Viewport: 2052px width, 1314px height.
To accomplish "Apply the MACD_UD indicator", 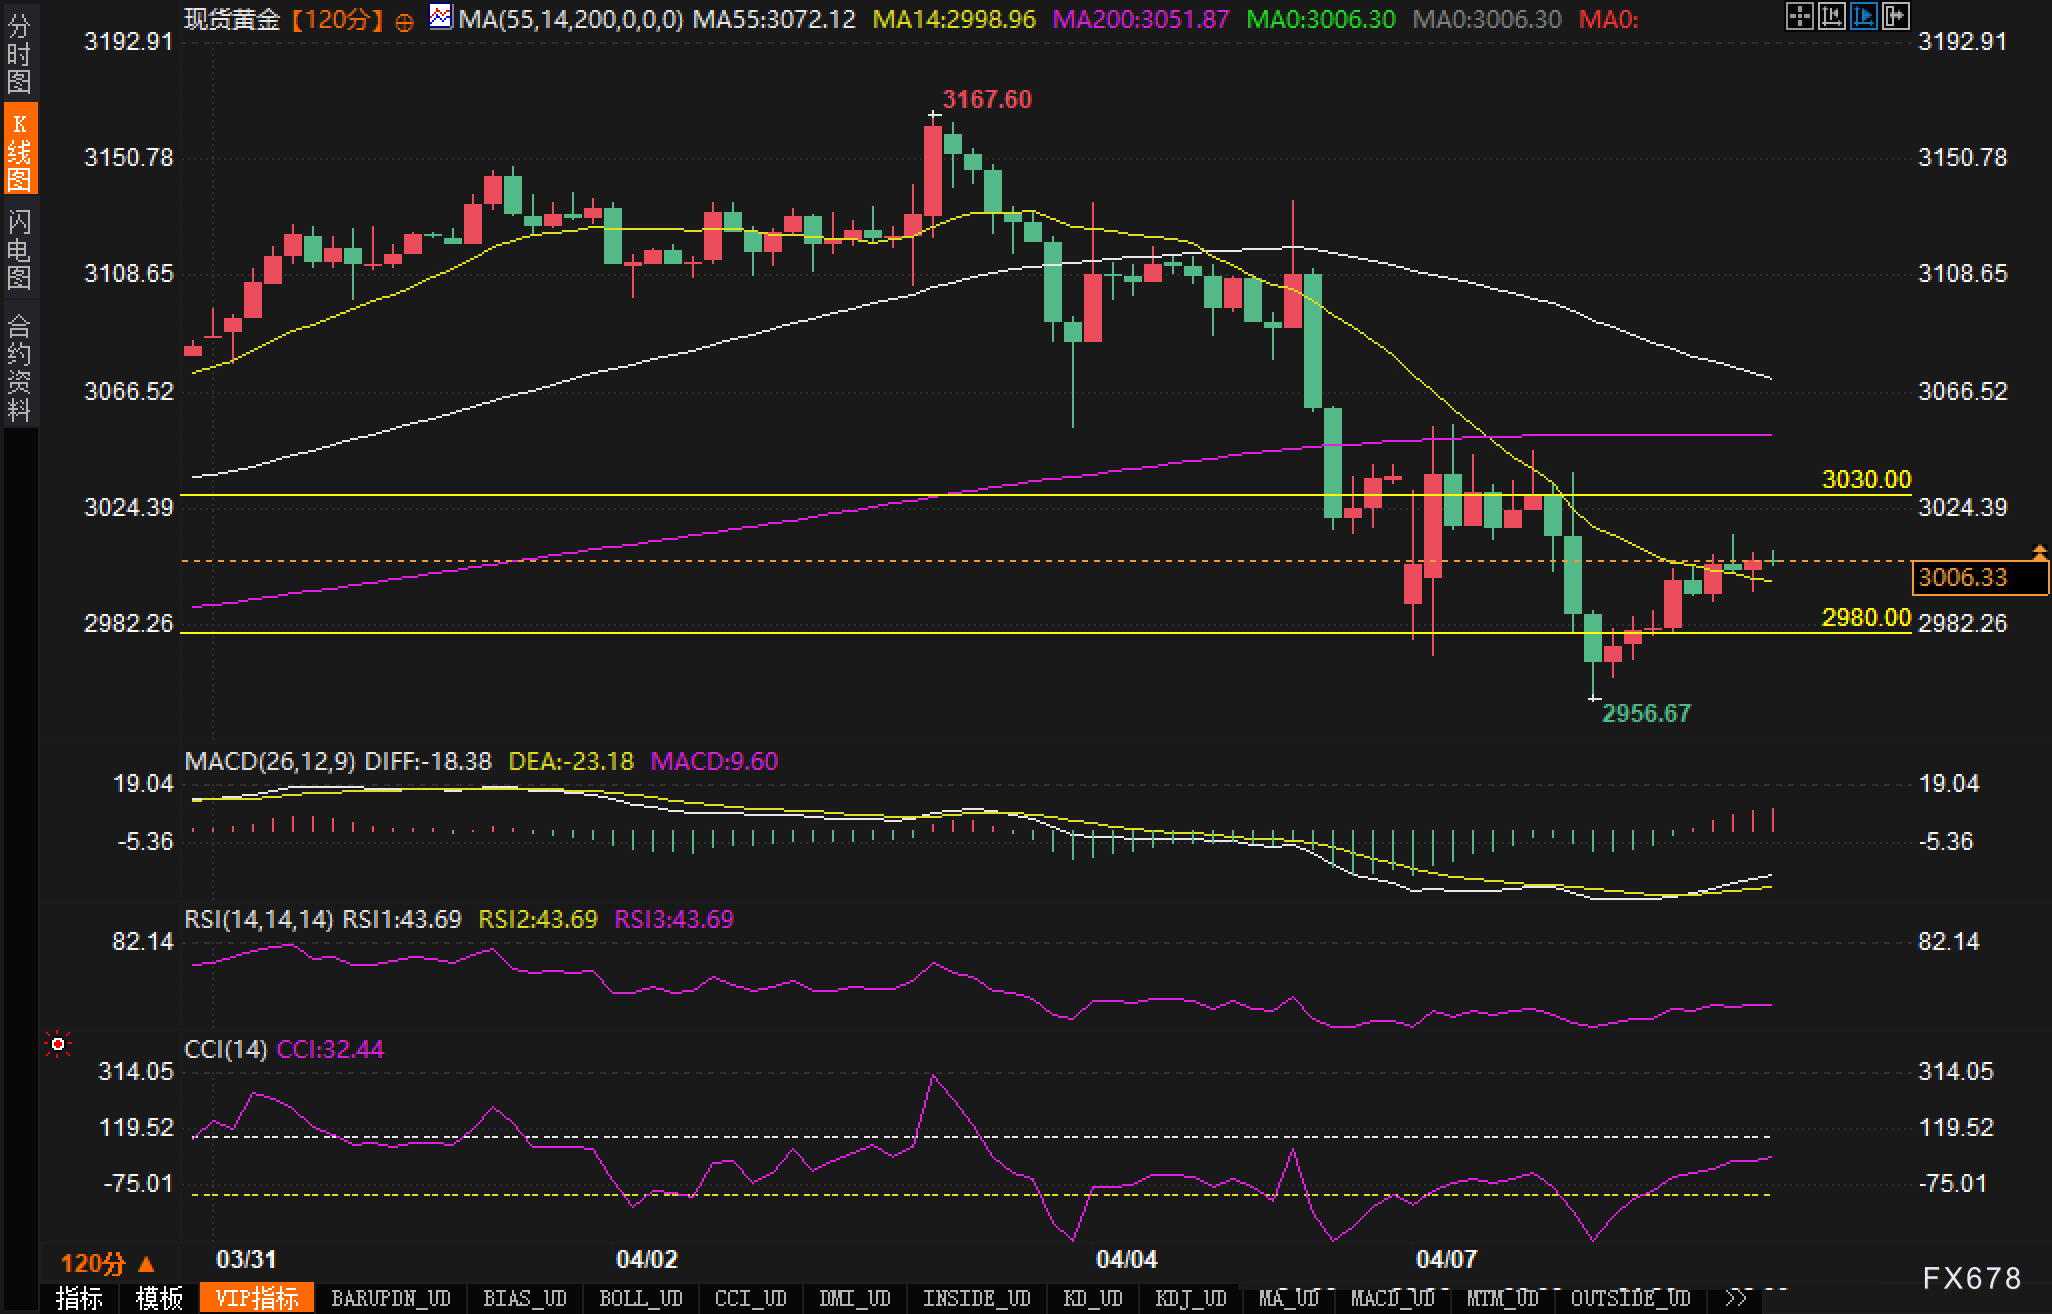I will click(1392, 1298).
